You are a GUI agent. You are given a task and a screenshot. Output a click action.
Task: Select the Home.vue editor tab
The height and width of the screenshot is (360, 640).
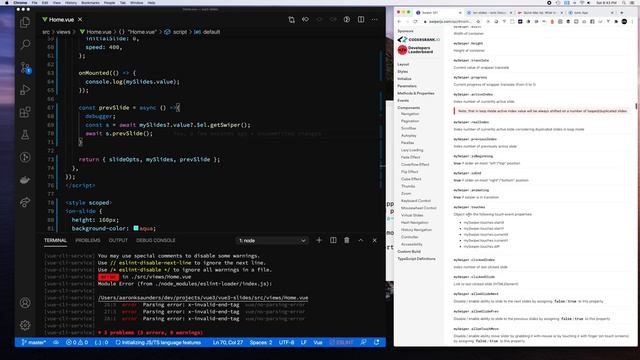pos(61,20)
